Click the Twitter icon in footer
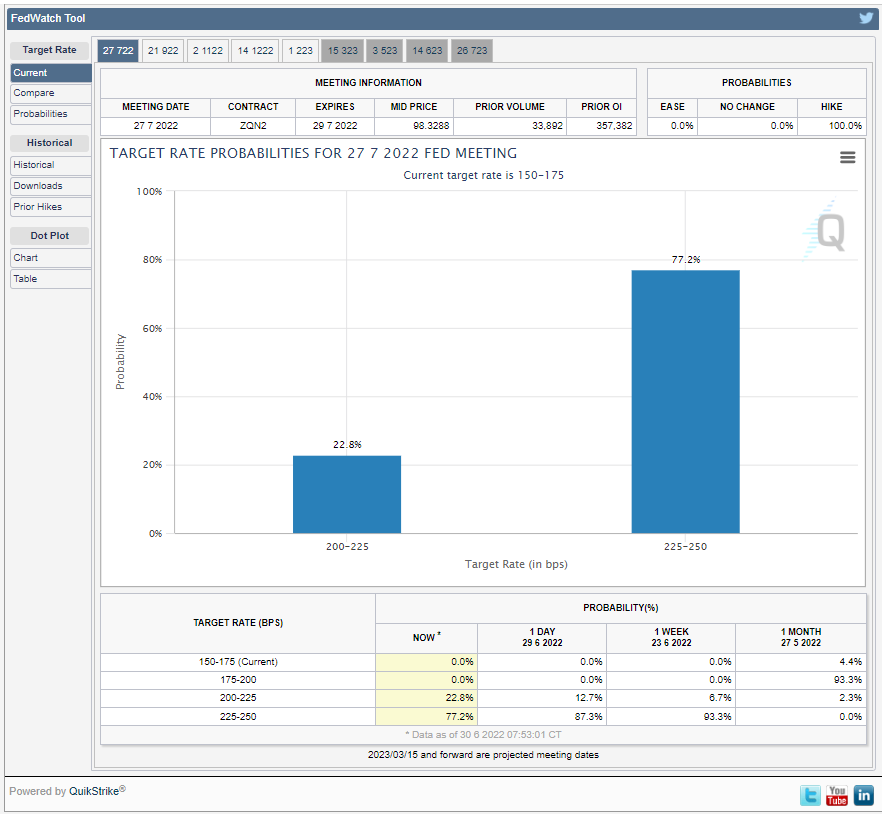Screen dimensions: 882x816 (811, 795)
